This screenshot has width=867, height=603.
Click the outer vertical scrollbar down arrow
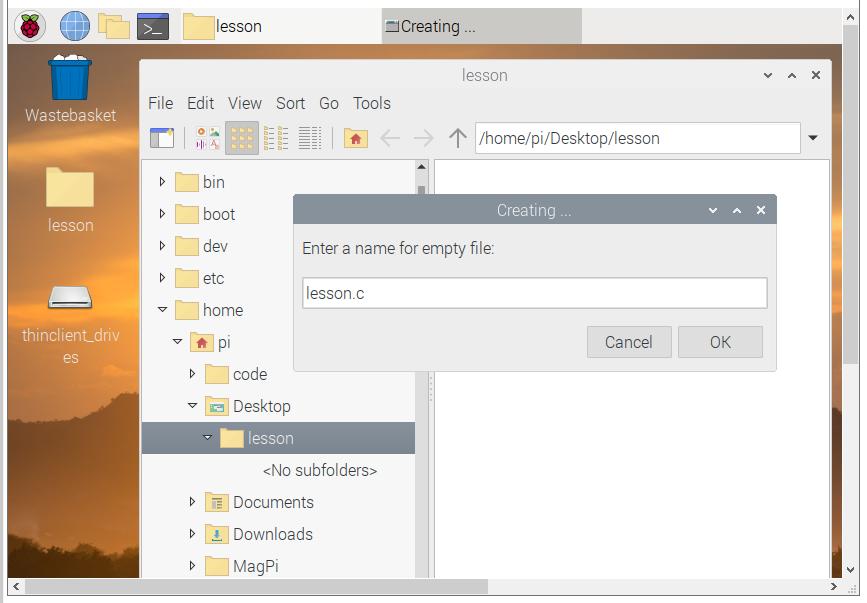click(x=850, y=569)
